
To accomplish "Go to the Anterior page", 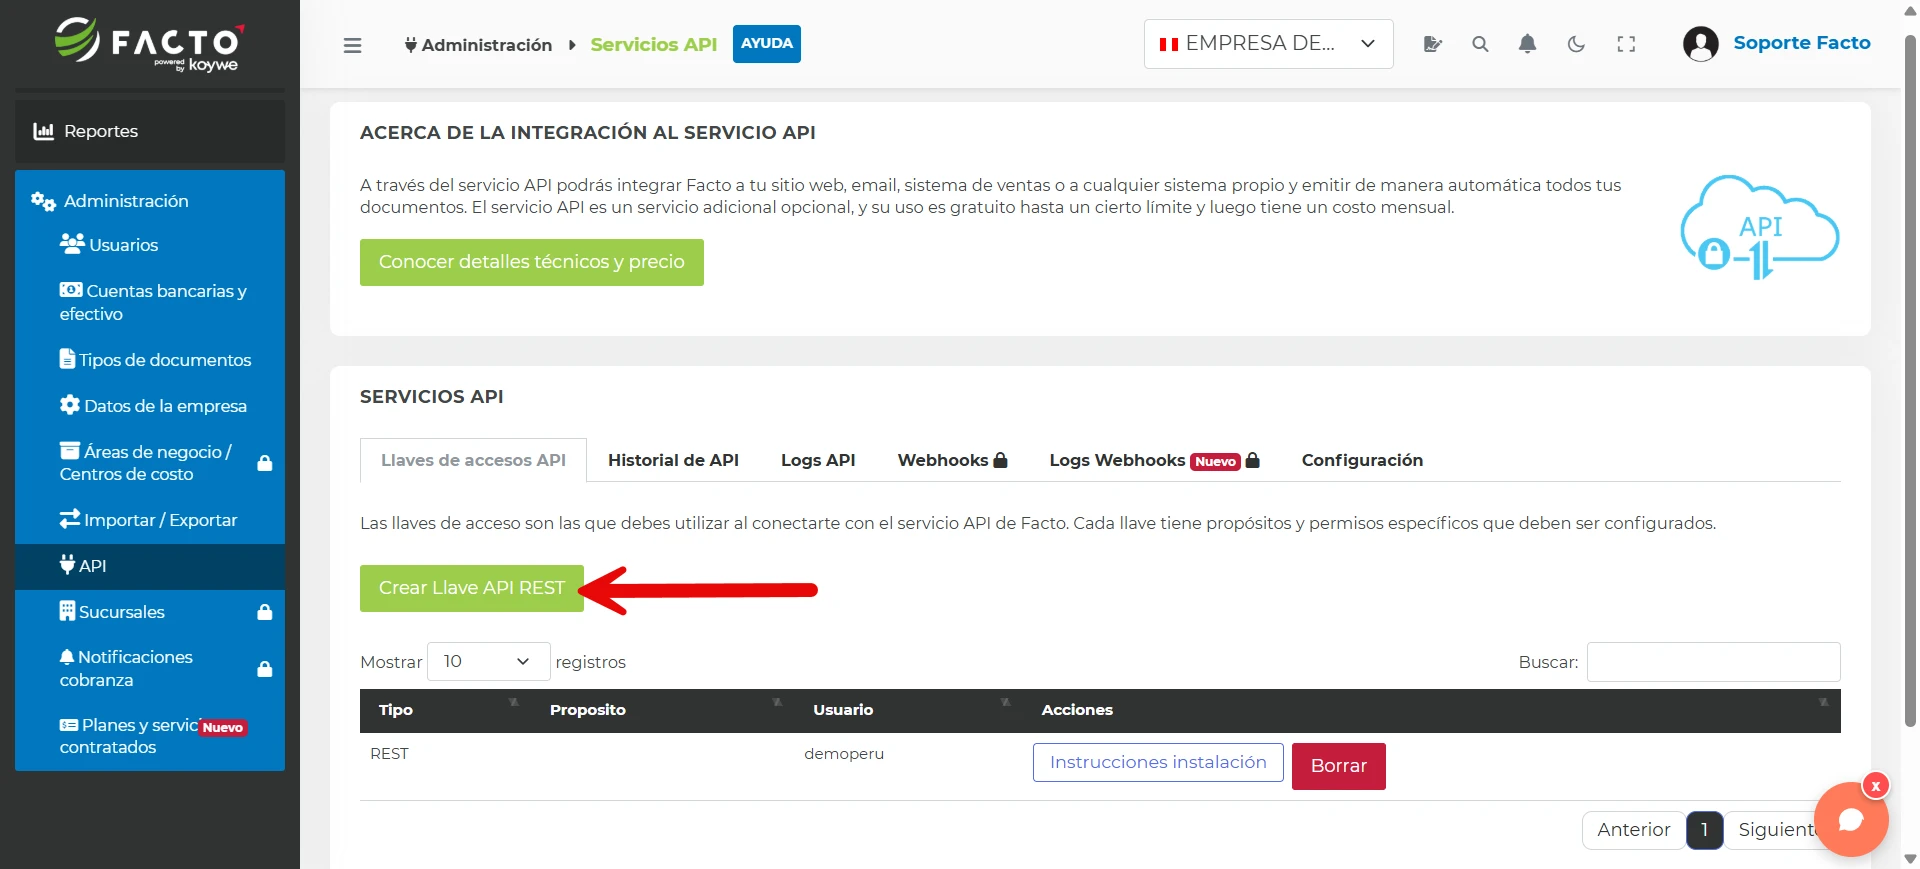I will 1634,830.
